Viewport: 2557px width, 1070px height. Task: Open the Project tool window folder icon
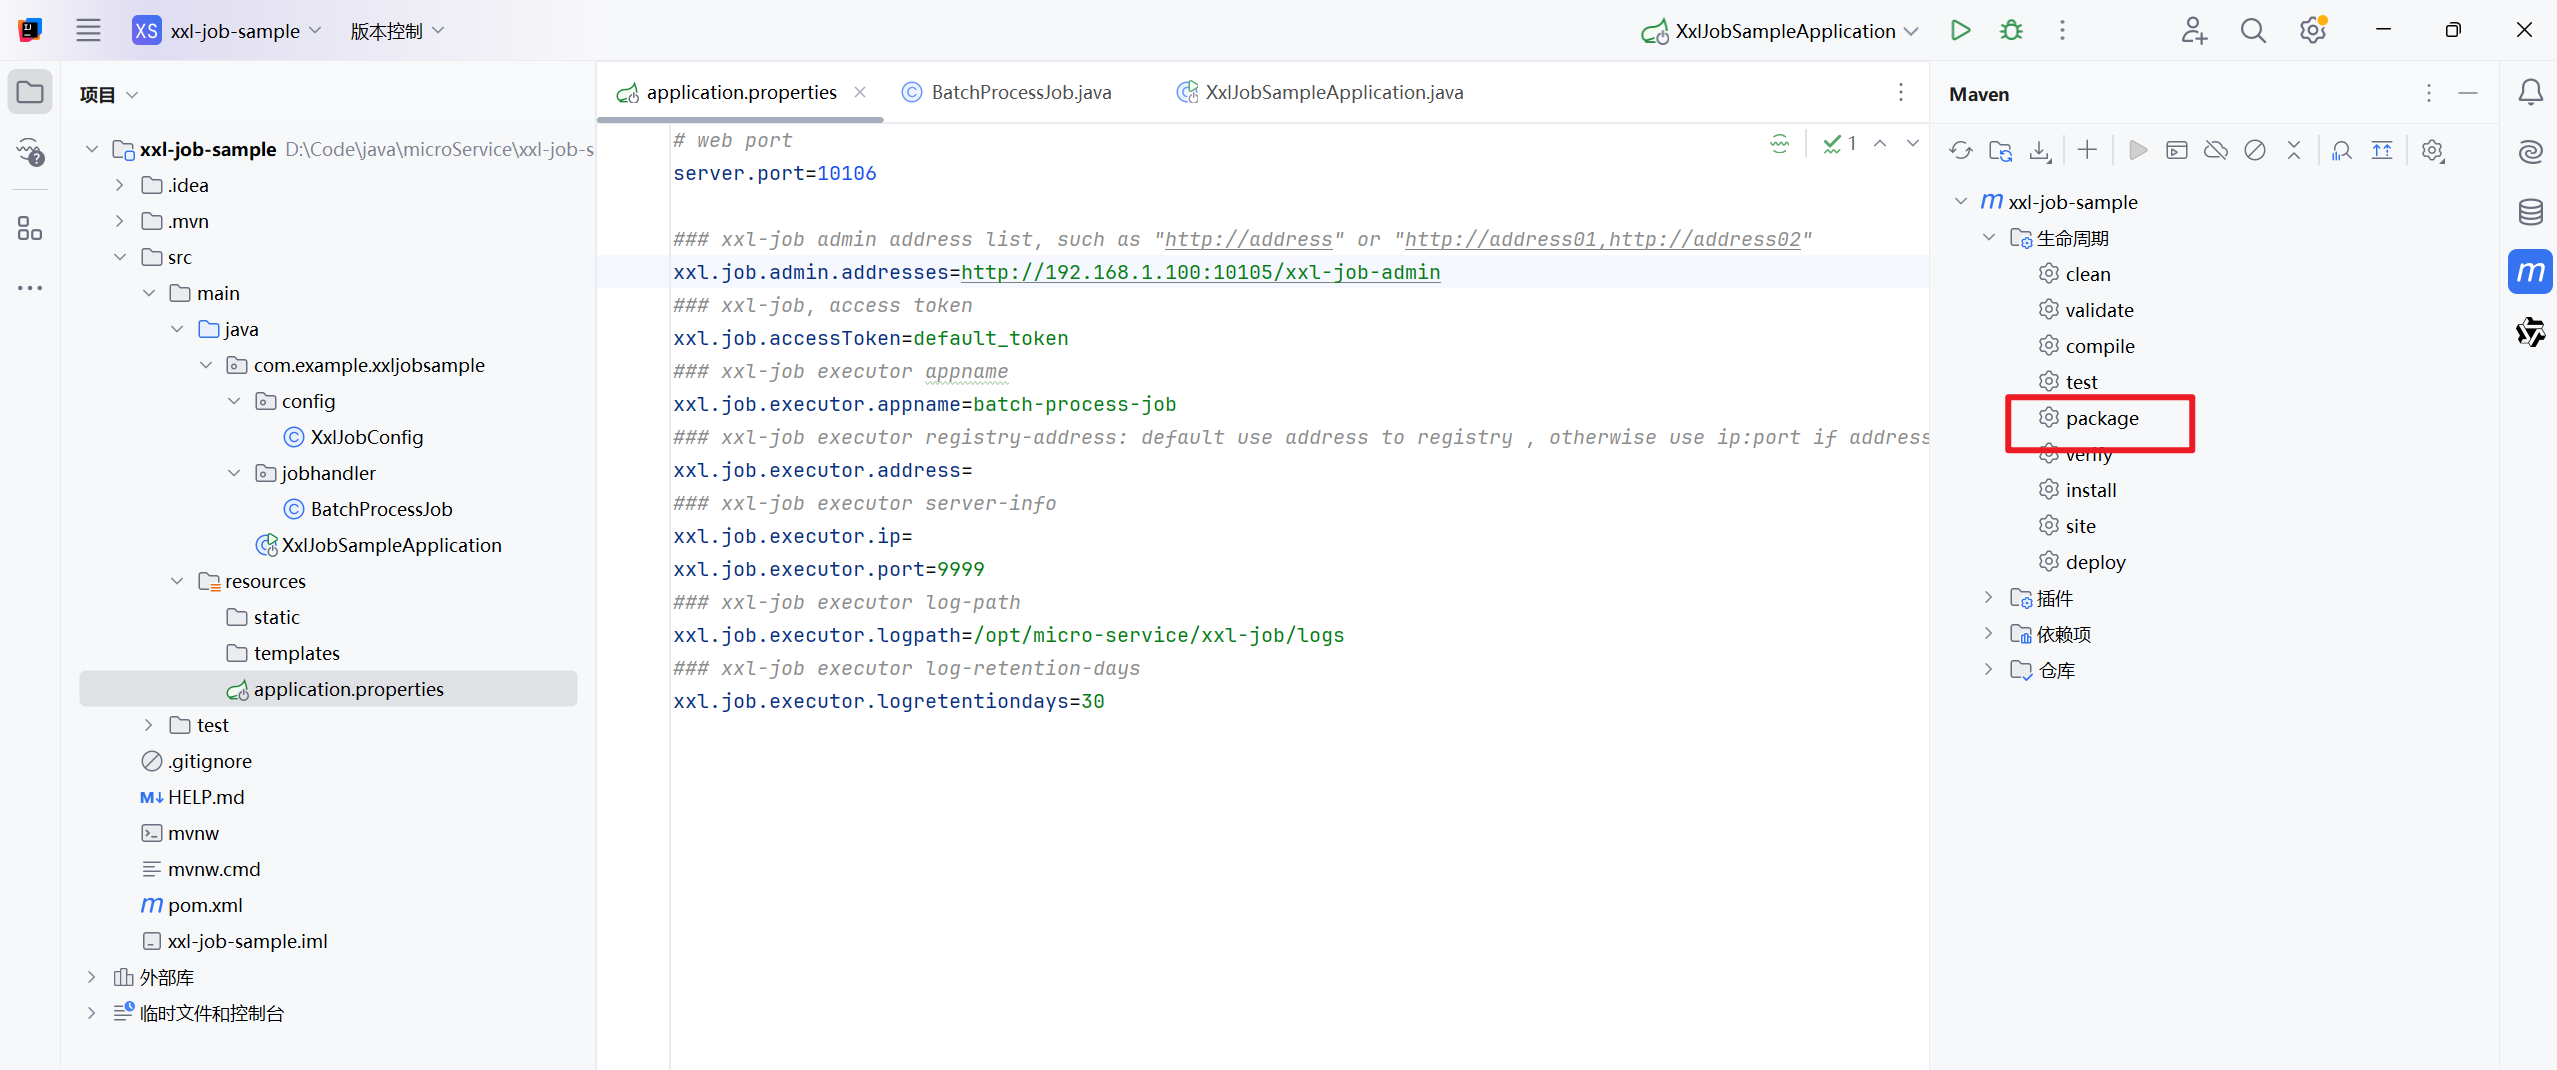pos(30,92)
